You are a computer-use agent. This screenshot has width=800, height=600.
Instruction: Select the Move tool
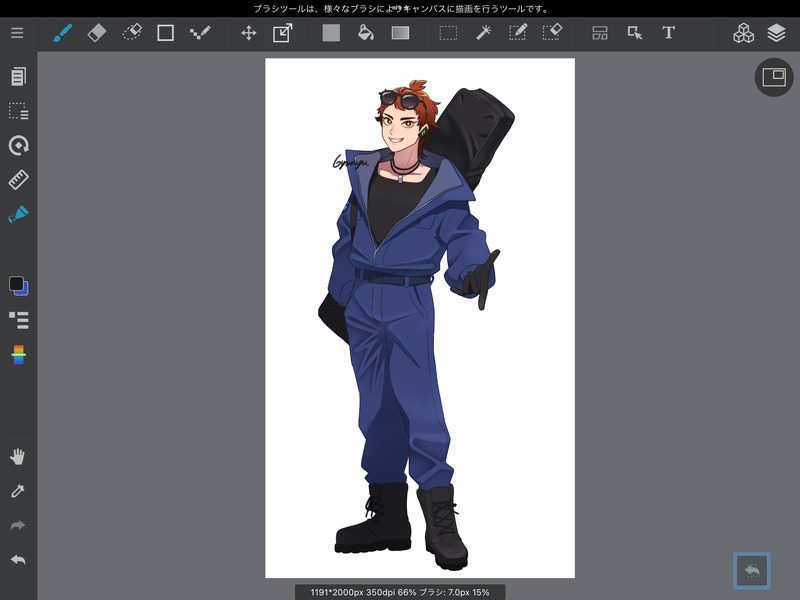[x=248, y=33]
